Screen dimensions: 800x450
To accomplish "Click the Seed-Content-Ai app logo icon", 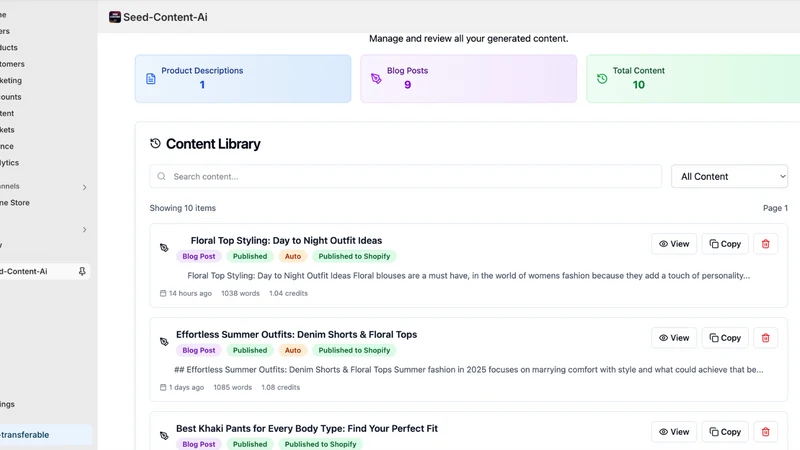I will click(115, 17).
